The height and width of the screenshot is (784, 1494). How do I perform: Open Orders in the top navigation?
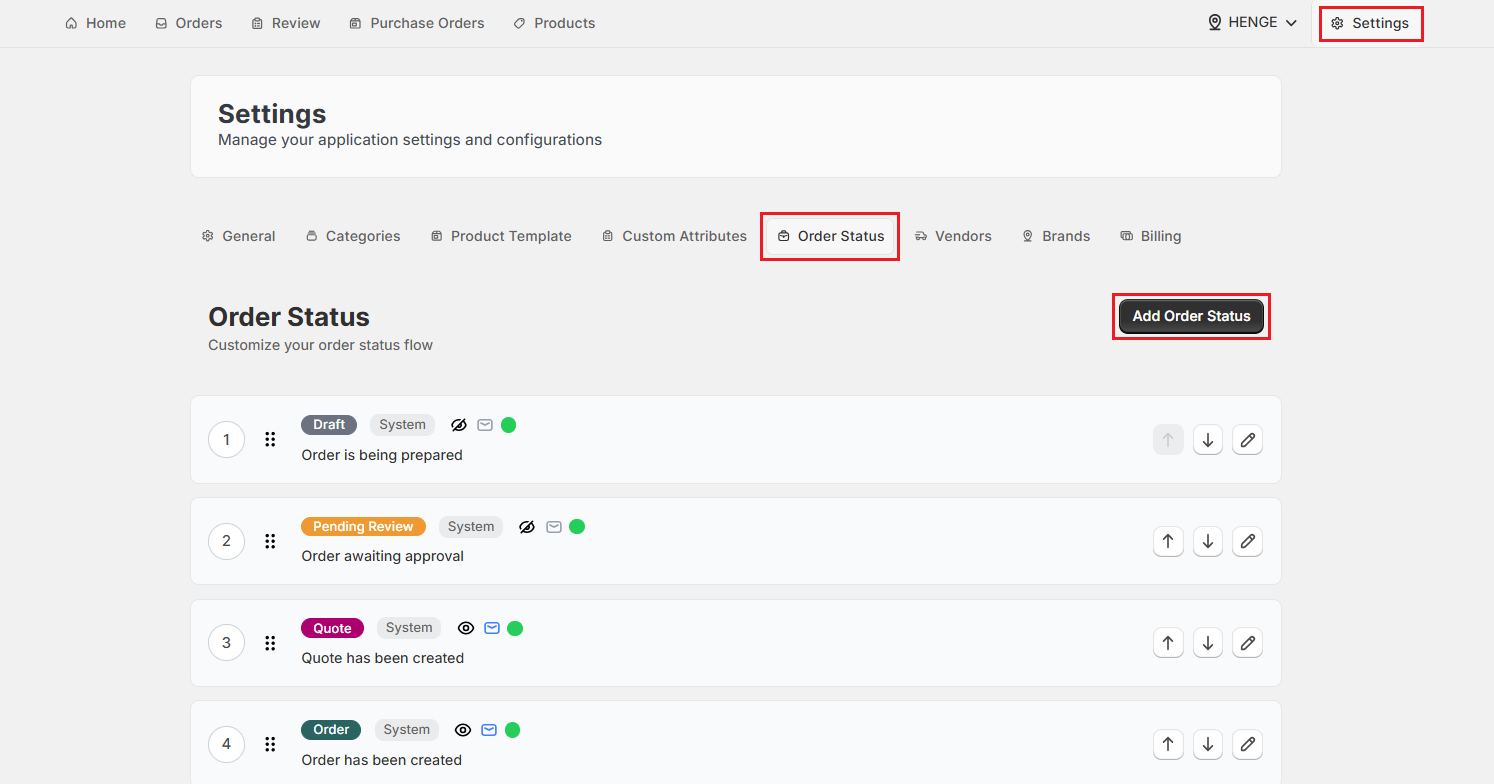(x=189, y=23)
